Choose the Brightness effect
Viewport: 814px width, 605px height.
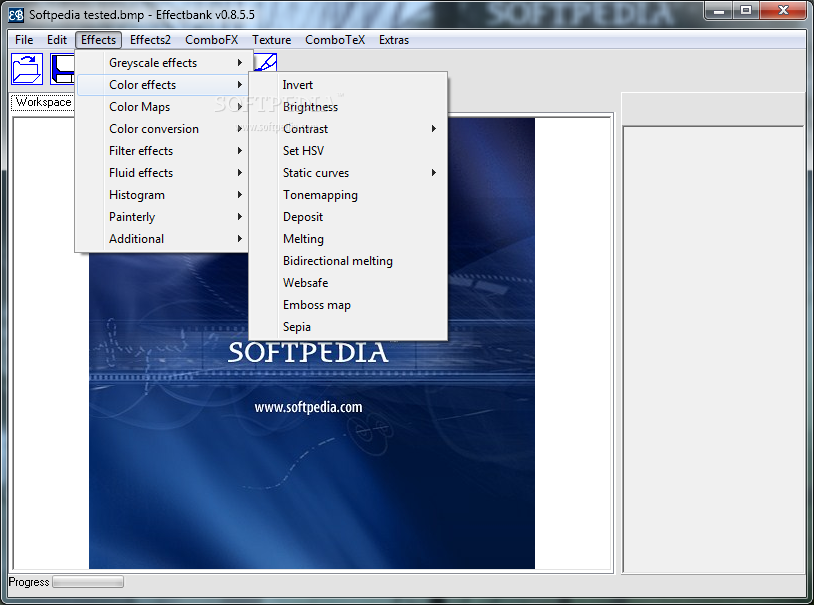click(x=348, y=107)
